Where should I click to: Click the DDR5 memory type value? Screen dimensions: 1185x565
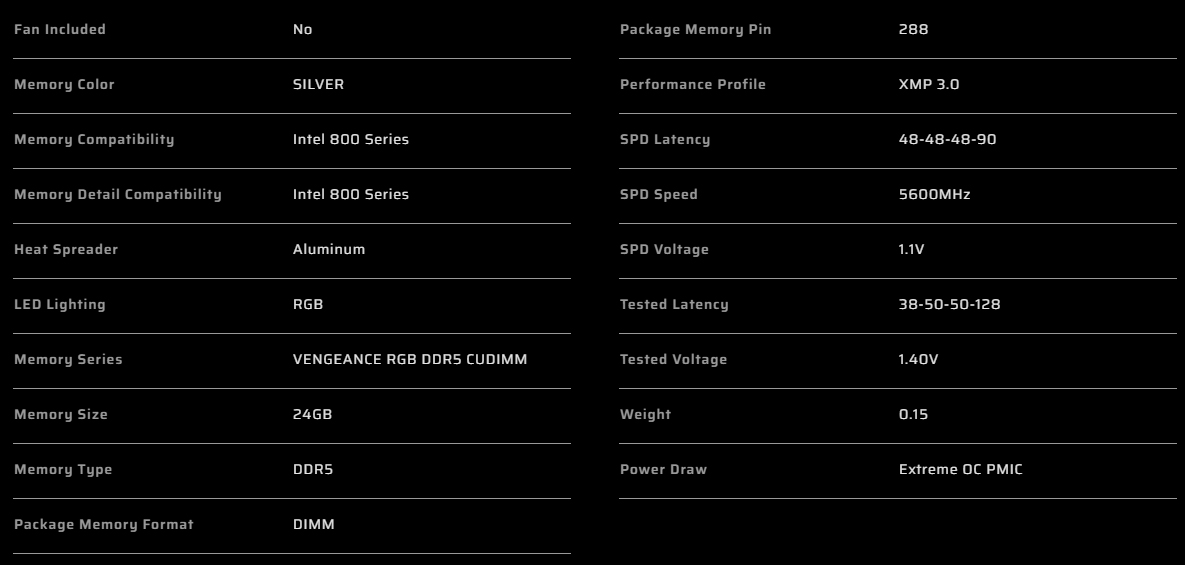[313, 470]
